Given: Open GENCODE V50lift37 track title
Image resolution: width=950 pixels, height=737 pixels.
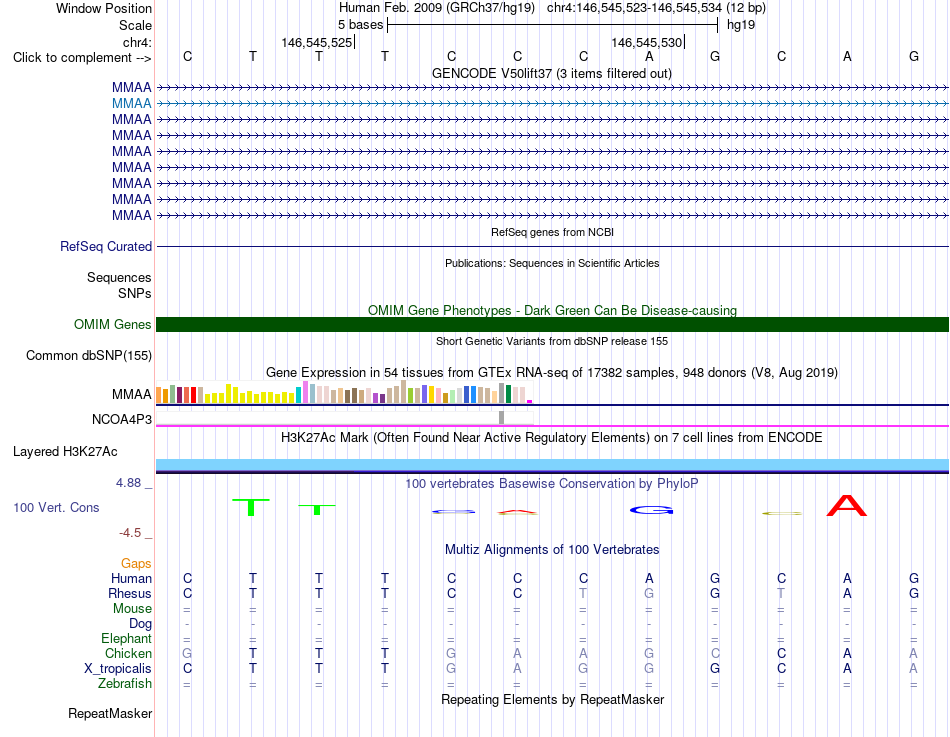Looking at the screenshot, I should coord(552,73).
